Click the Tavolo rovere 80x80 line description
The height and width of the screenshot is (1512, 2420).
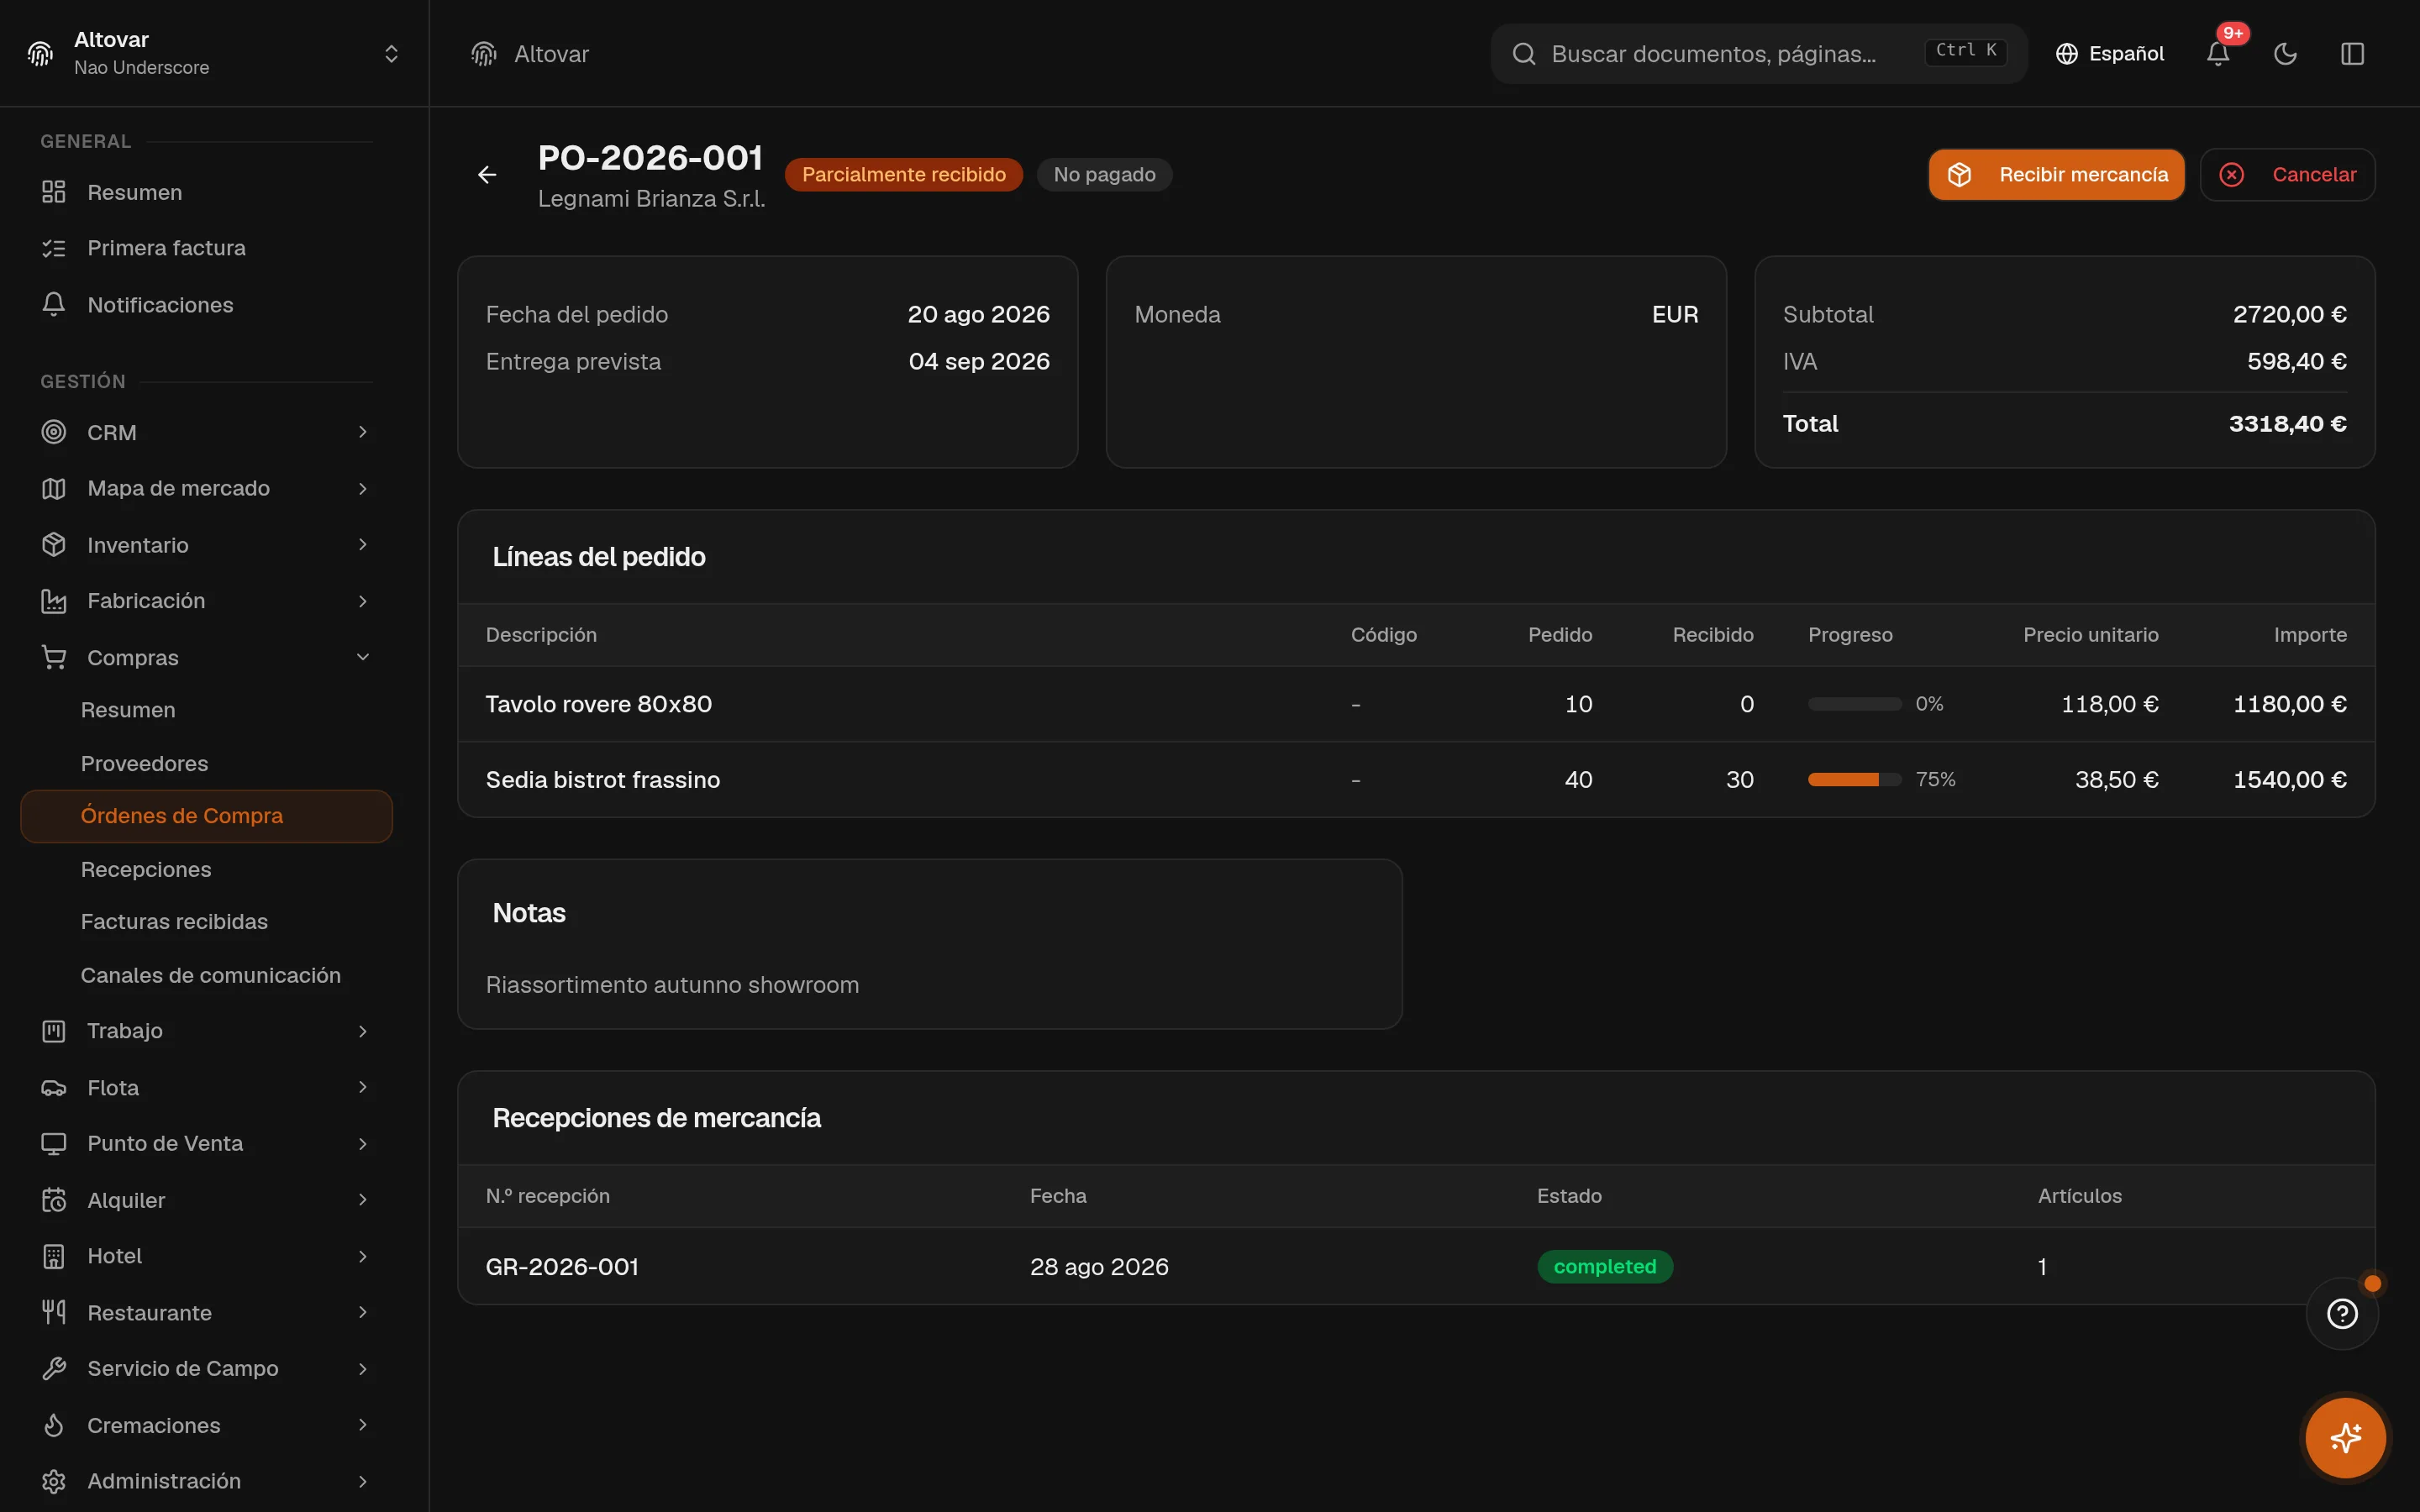click(598, 704)
